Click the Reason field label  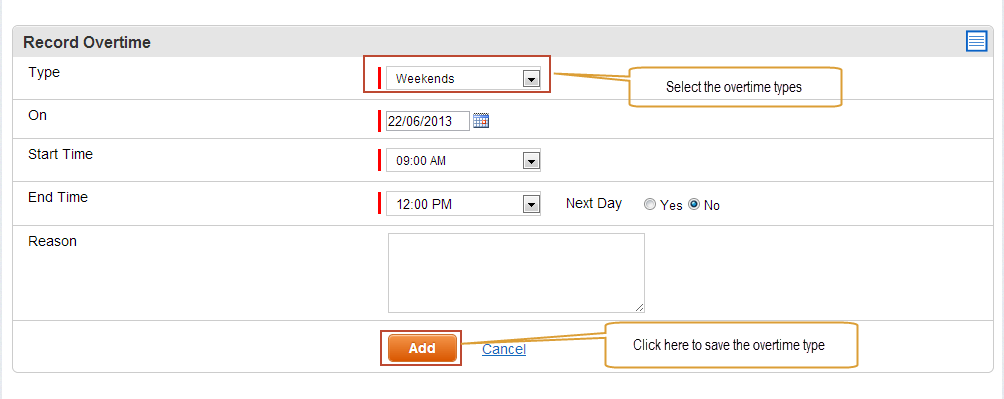click(x=53, y=241)
